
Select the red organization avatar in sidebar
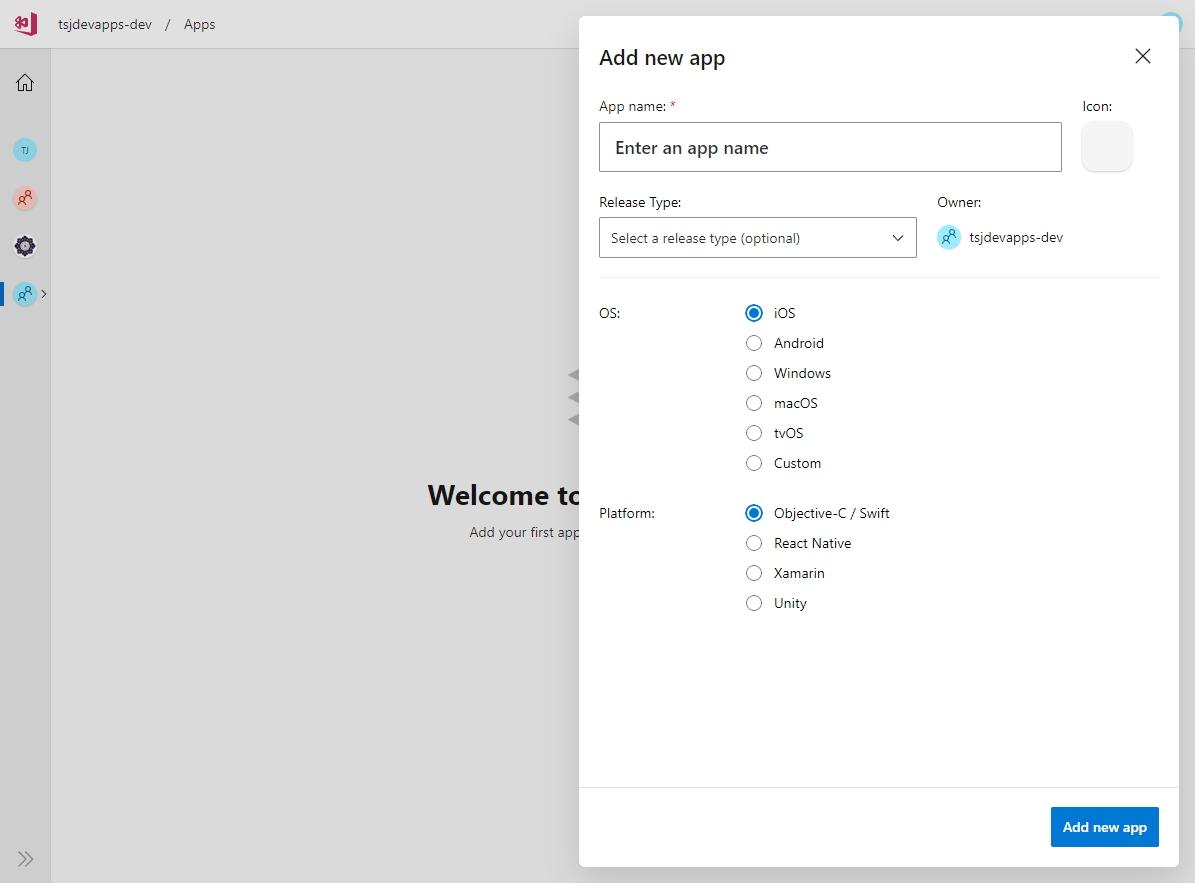coord(25,198)
